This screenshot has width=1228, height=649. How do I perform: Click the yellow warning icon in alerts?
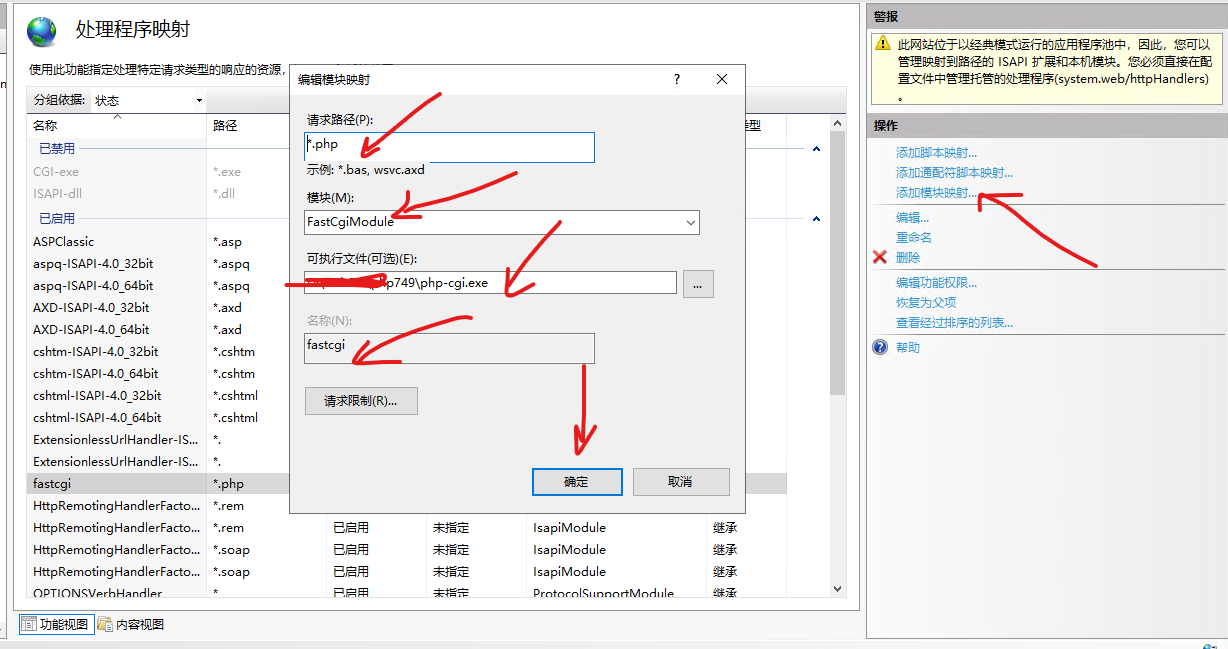(x=883, y=45)
